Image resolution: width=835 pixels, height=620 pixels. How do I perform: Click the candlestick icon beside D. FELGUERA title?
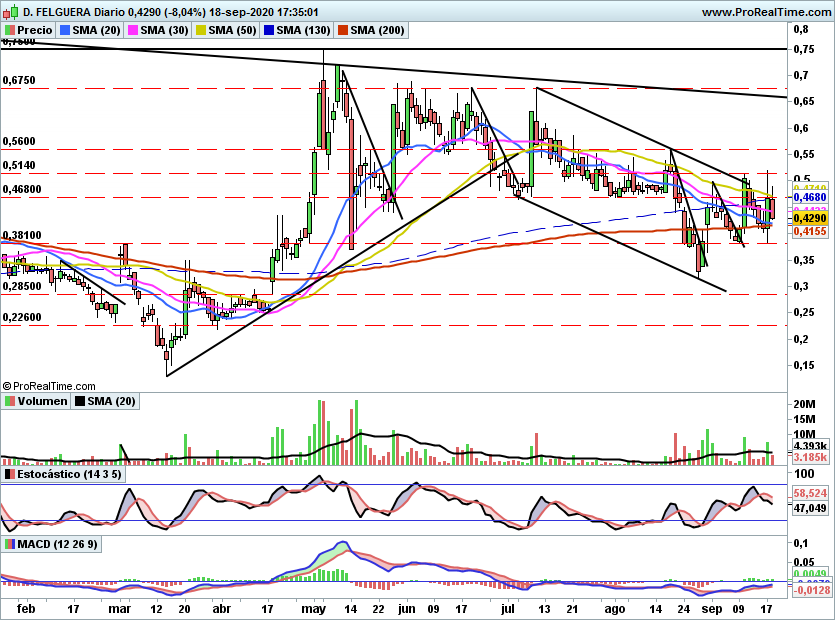click(x=10, y=11)
